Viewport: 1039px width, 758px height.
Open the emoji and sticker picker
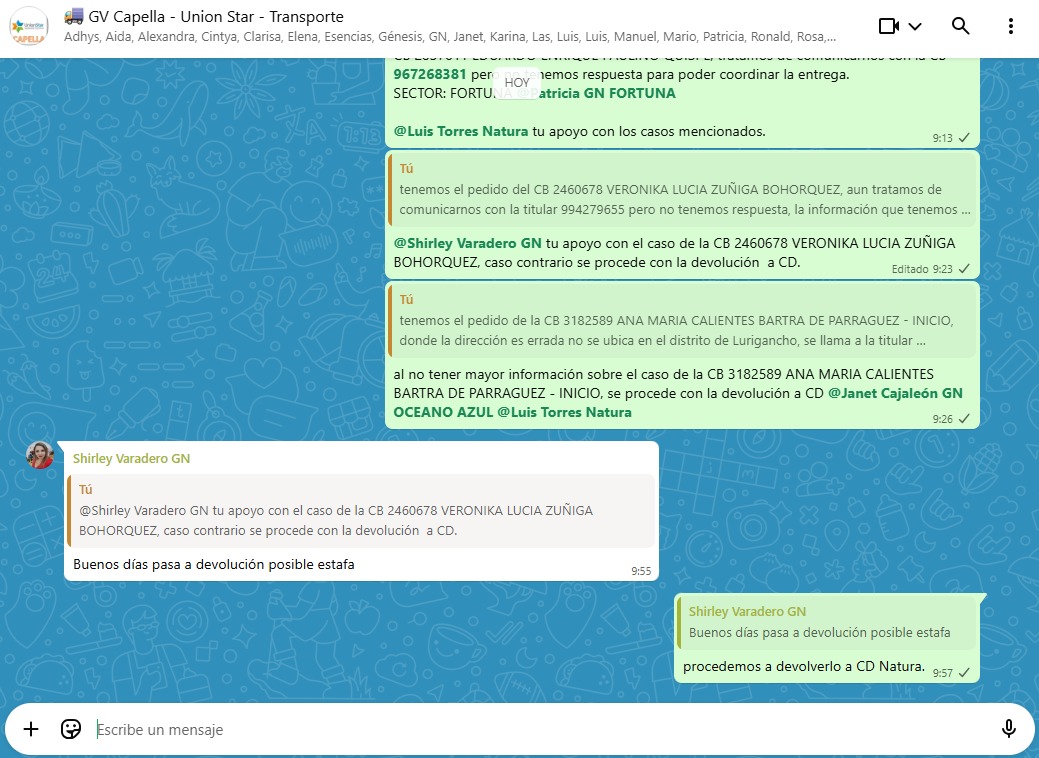[x=70, y=729]
